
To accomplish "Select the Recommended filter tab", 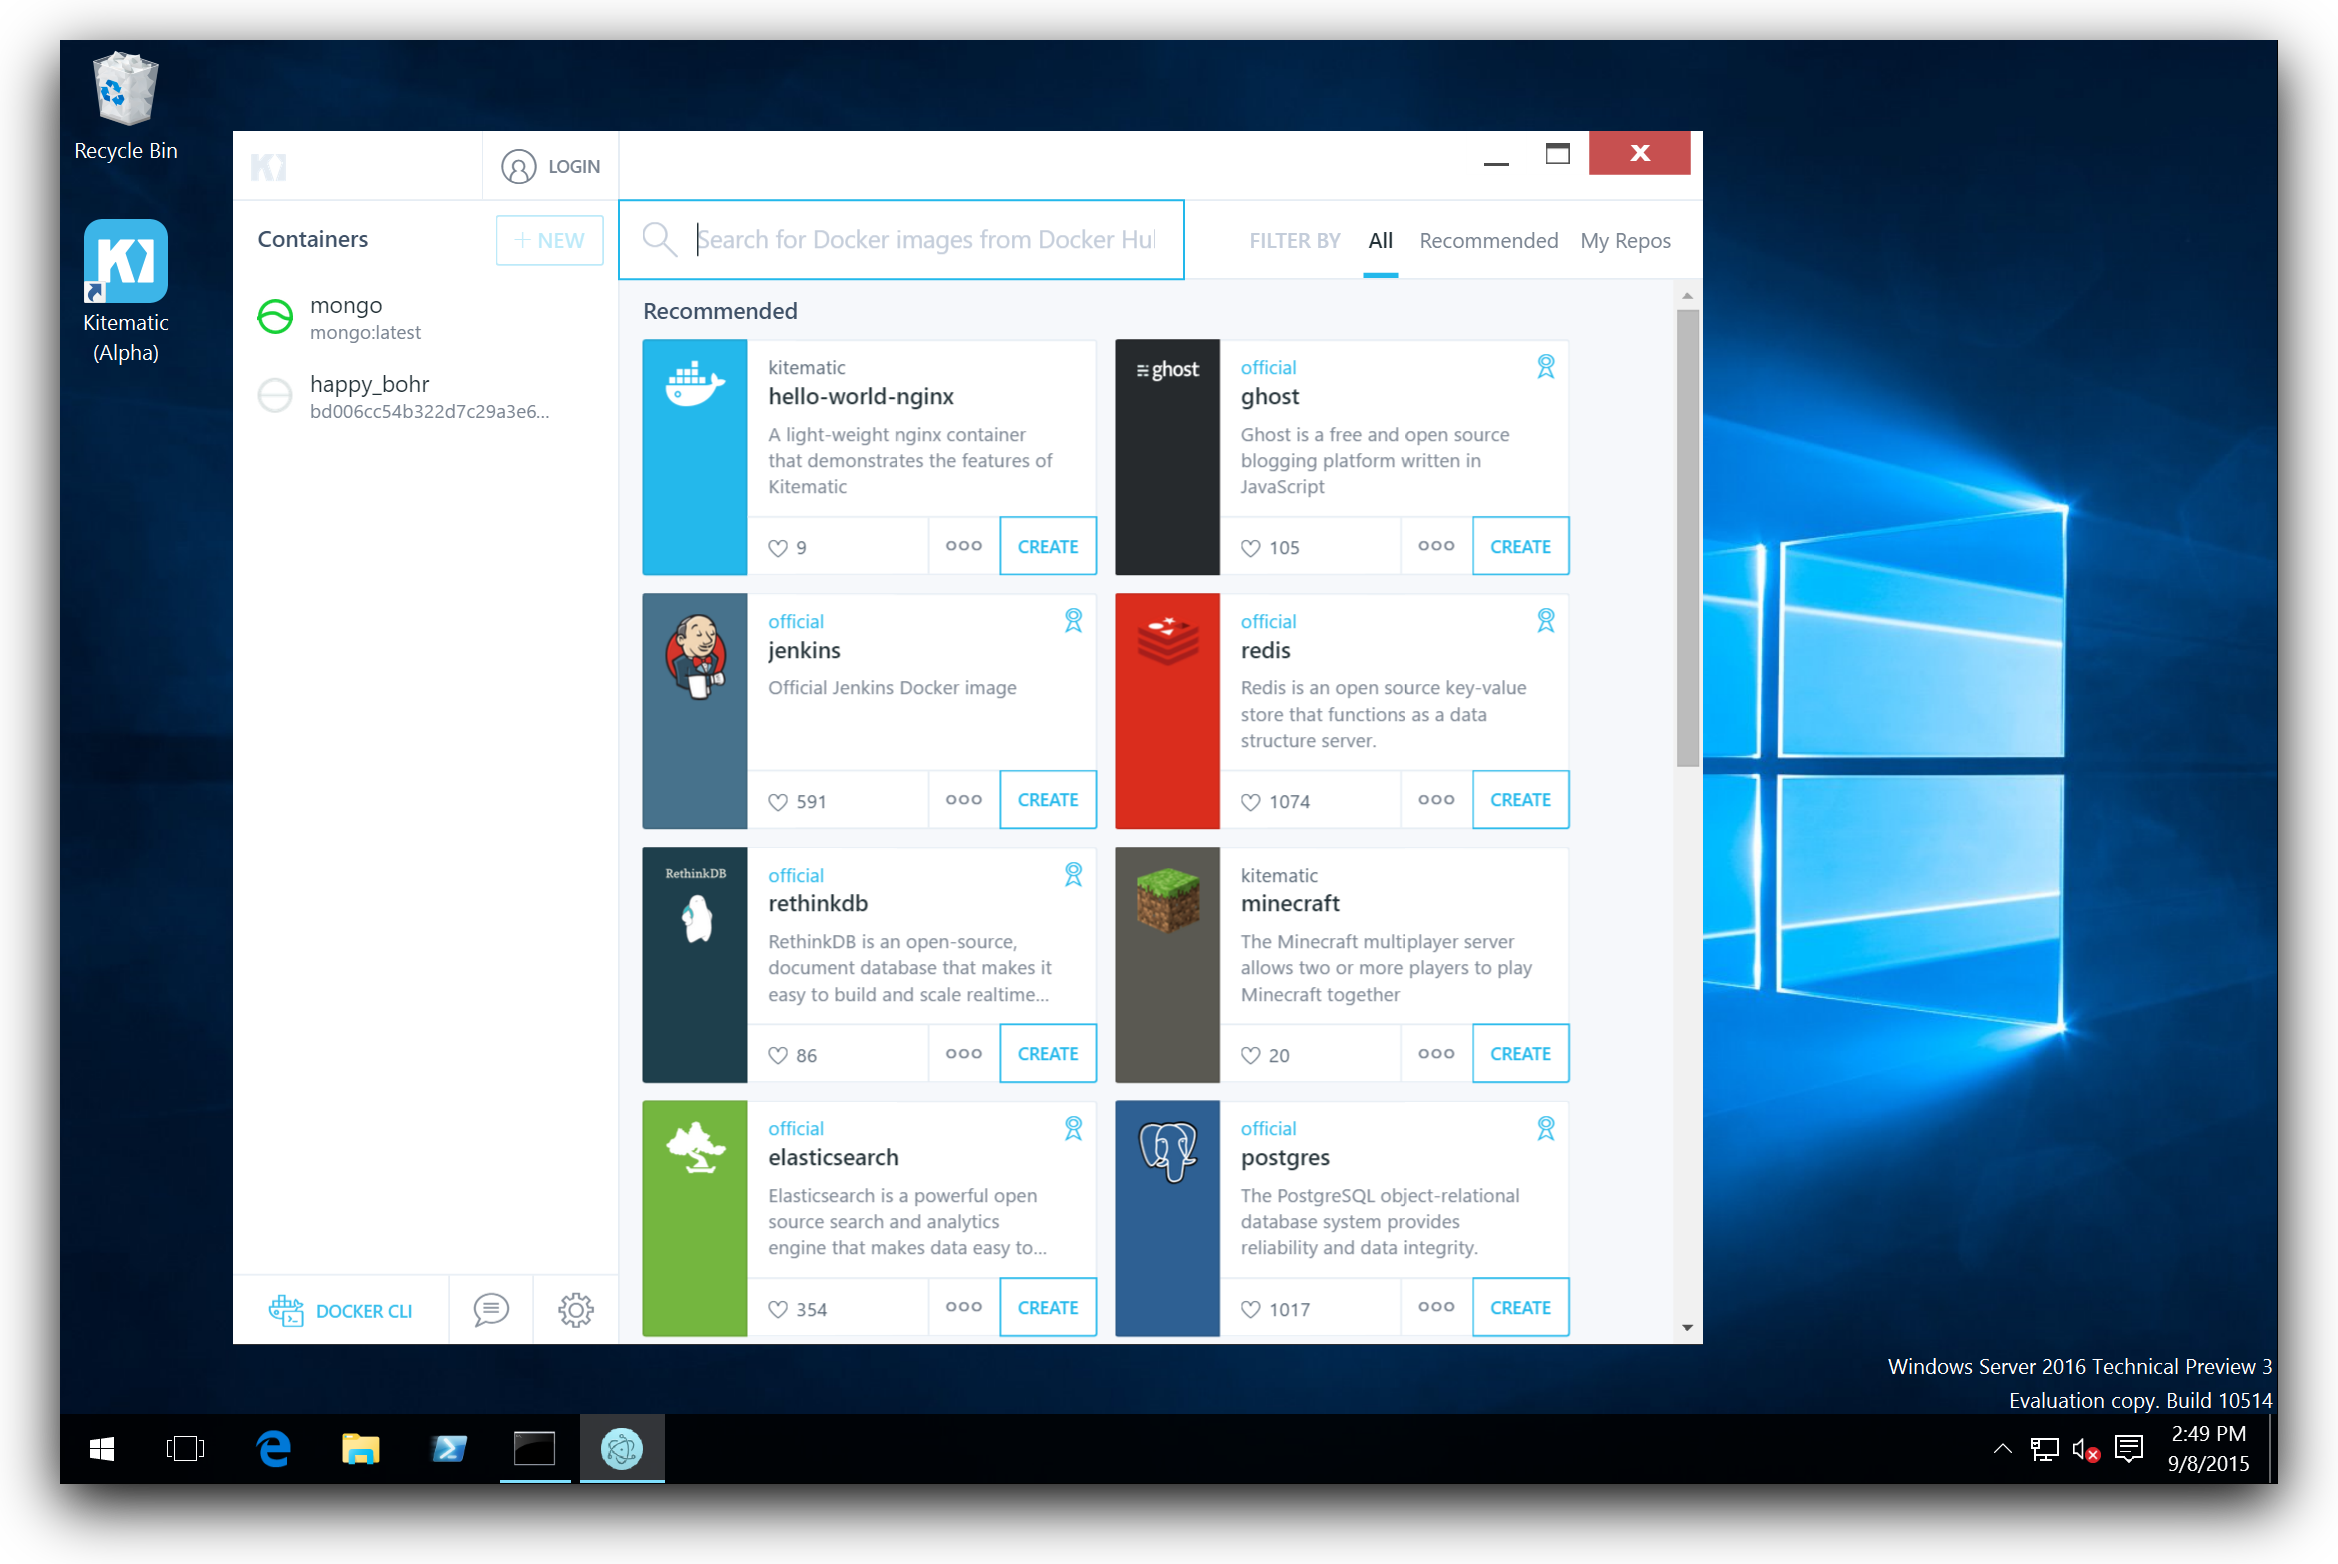I will [1487, 241].
